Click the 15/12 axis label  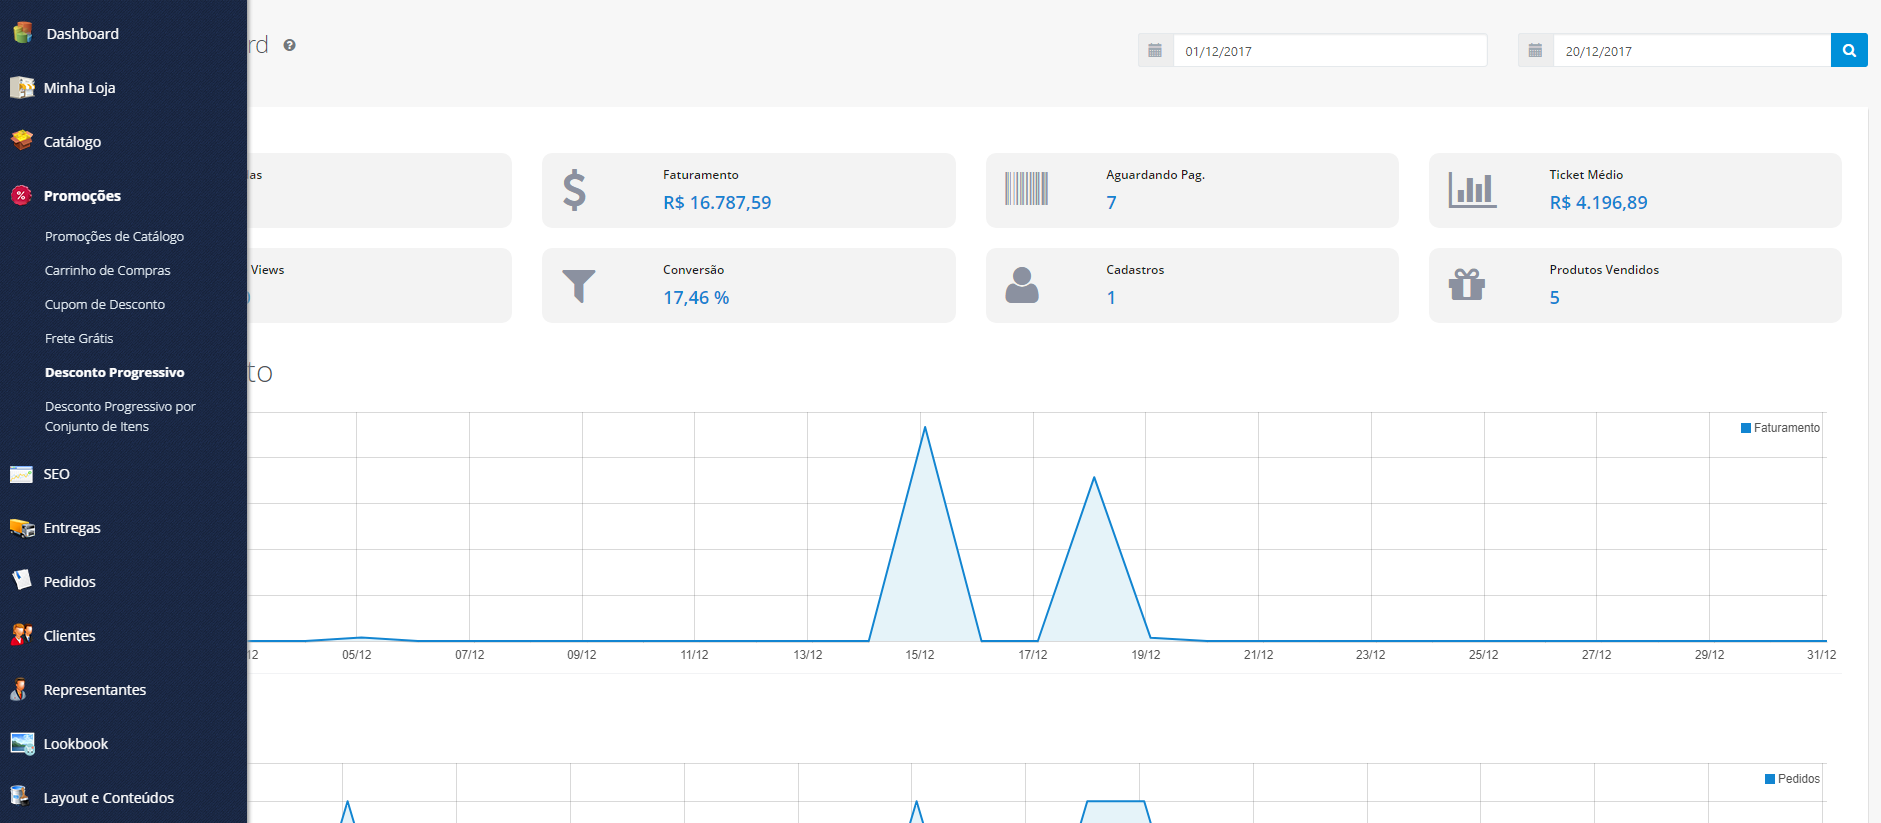click(x=920, y=655)
